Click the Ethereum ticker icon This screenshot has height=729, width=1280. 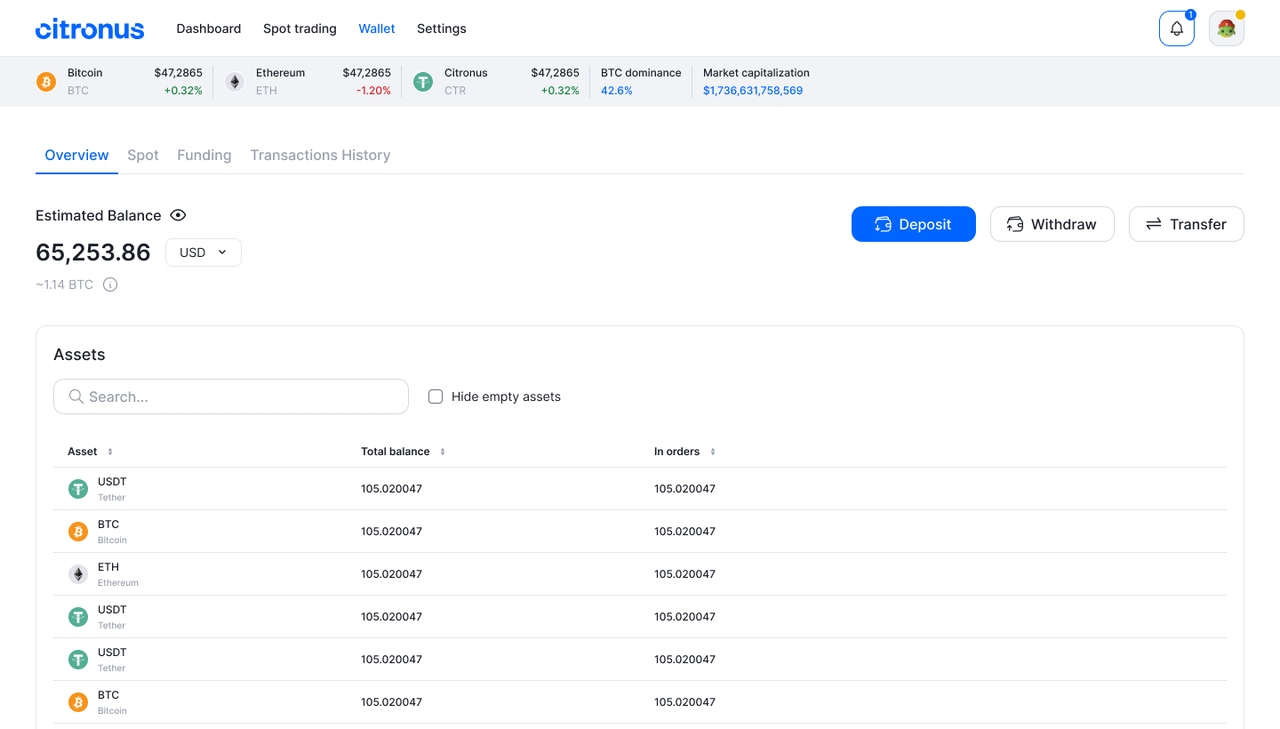234,82
